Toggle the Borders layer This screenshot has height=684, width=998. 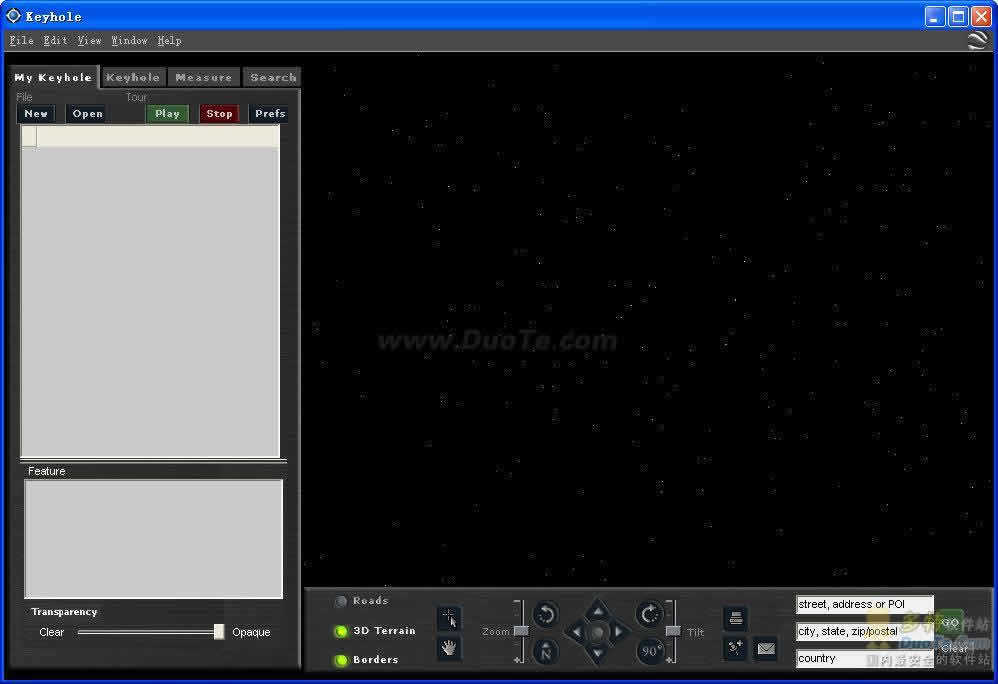pyautogui.click(x=341, y=660)
